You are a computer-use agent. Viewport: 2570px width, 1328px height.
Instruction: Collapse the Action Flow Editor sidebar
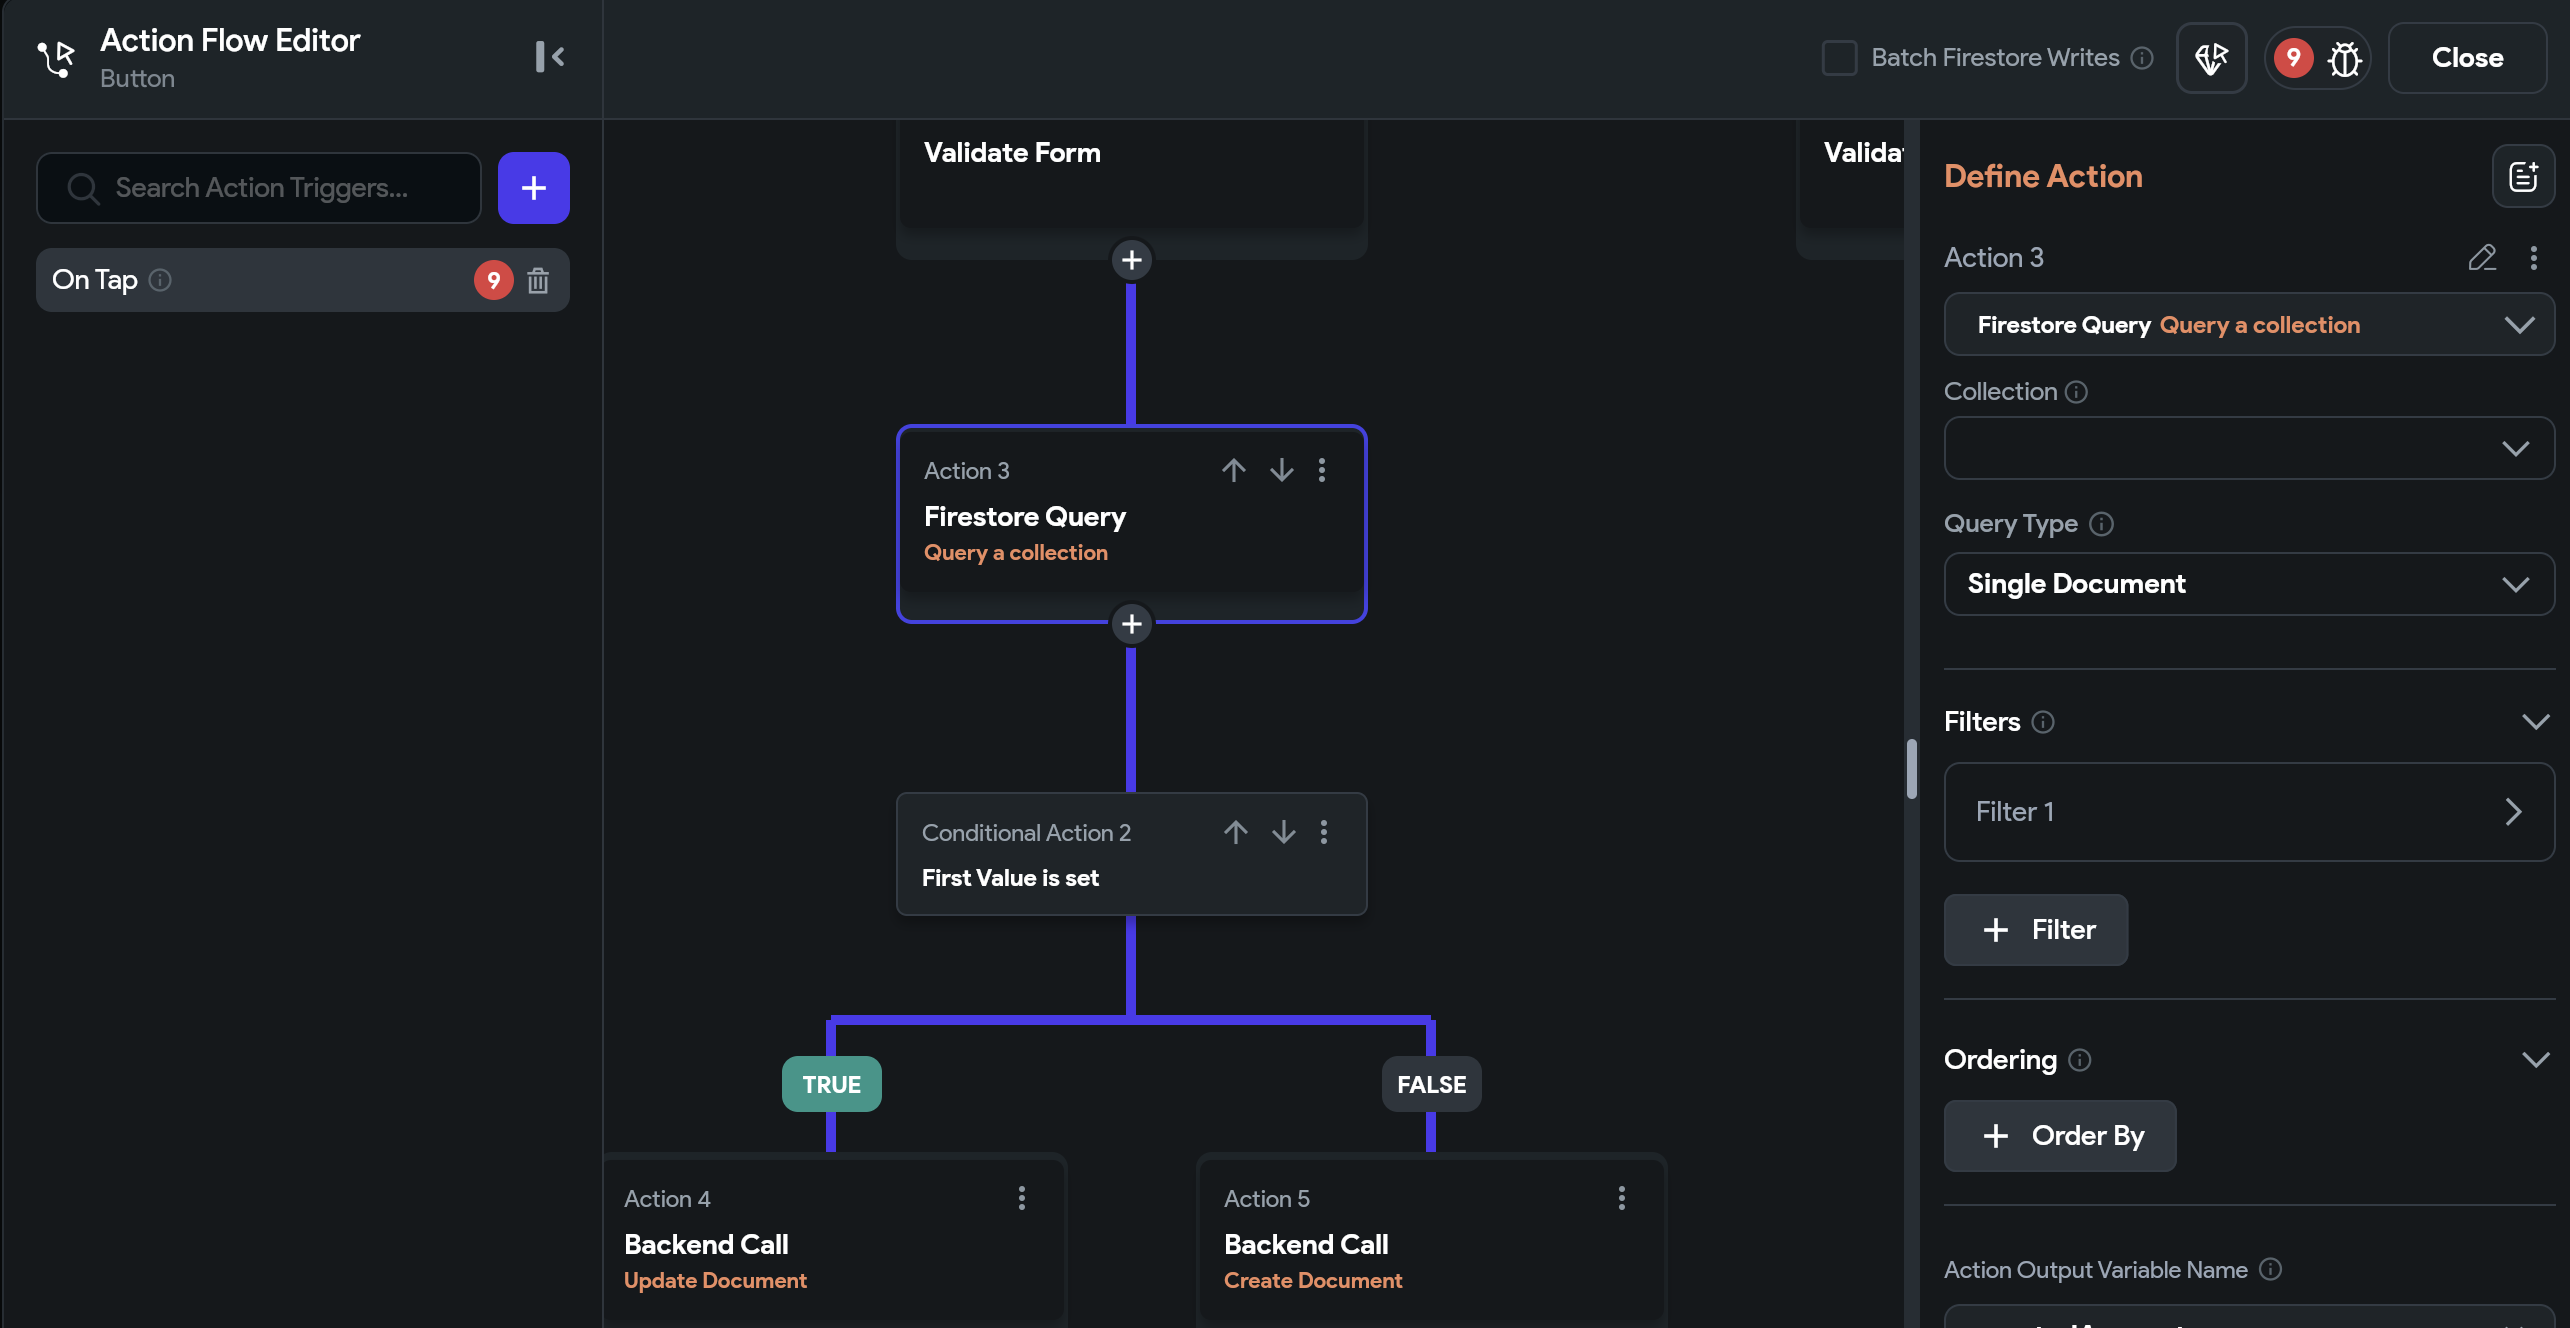[x=549, y=57]
